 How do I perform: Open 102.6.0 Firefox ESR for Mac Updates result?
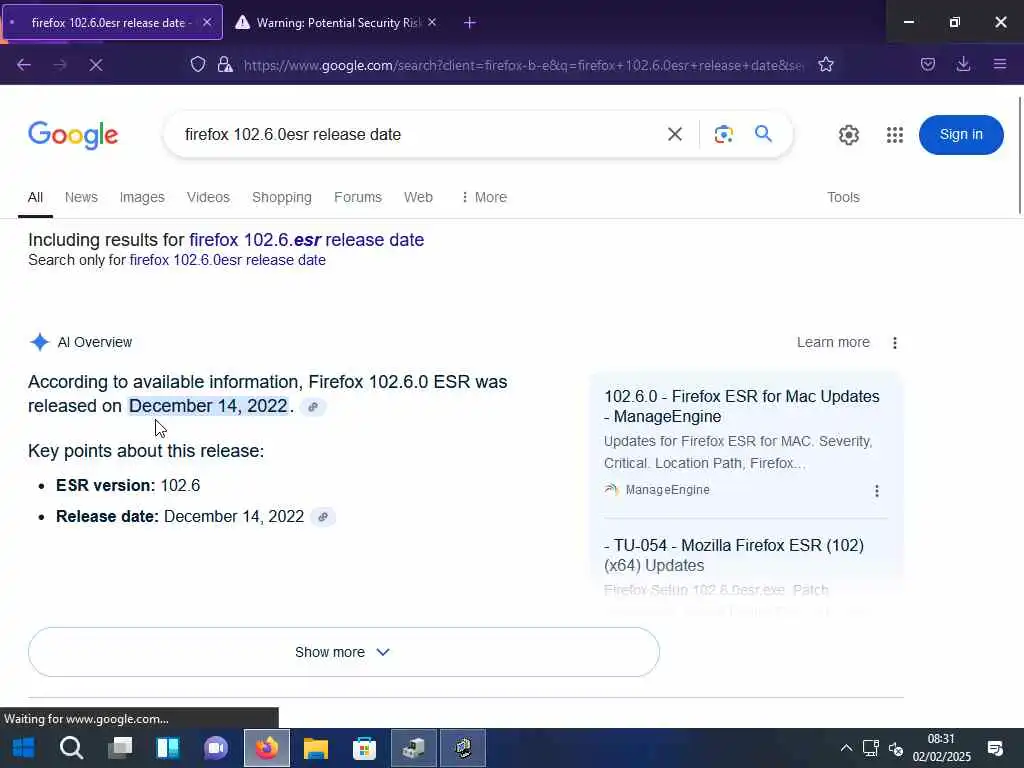(741, 406)
